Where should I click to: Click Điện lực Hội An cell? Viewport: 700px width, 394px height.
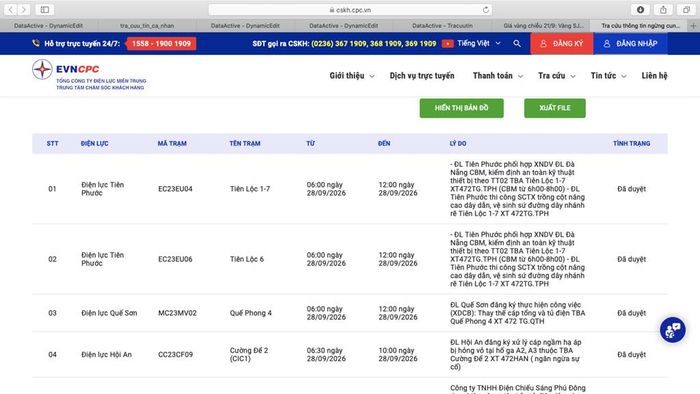coord(106,355)
